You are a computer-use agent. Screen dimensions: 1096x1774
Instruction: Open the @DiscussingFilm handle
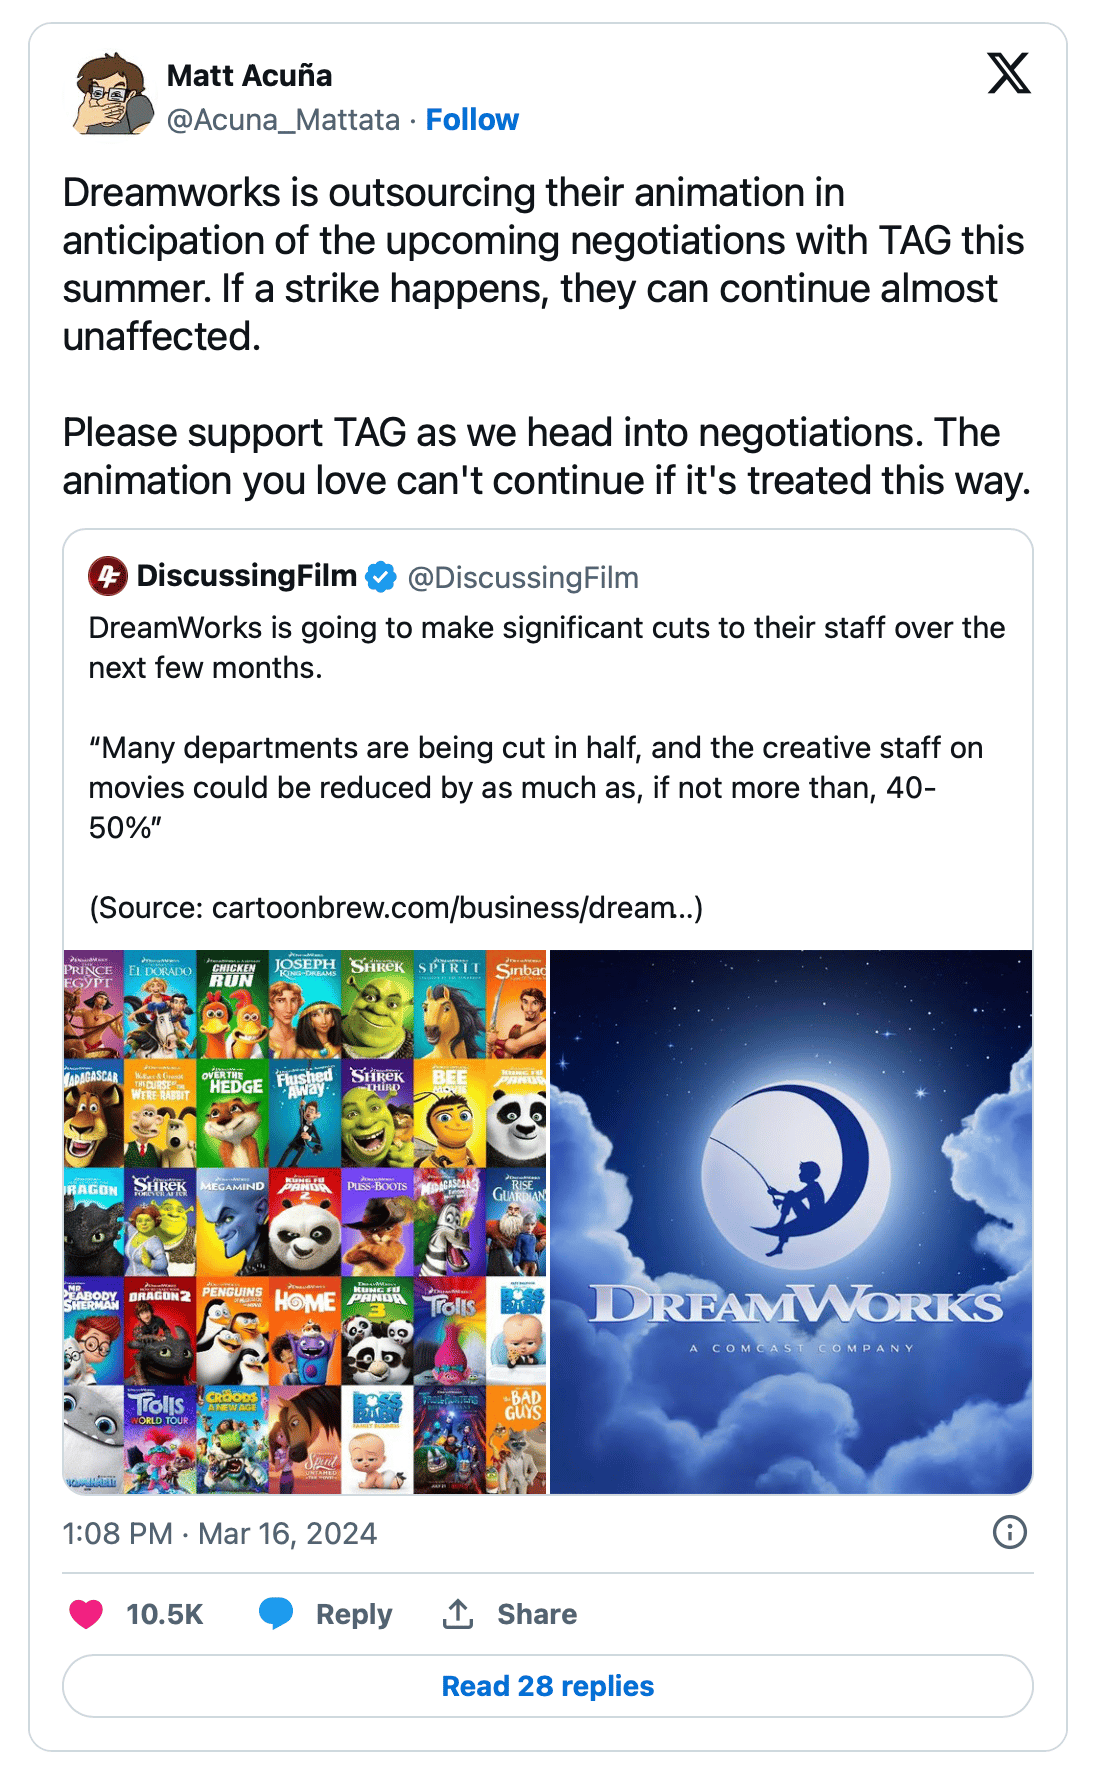[x=523, y=578]
